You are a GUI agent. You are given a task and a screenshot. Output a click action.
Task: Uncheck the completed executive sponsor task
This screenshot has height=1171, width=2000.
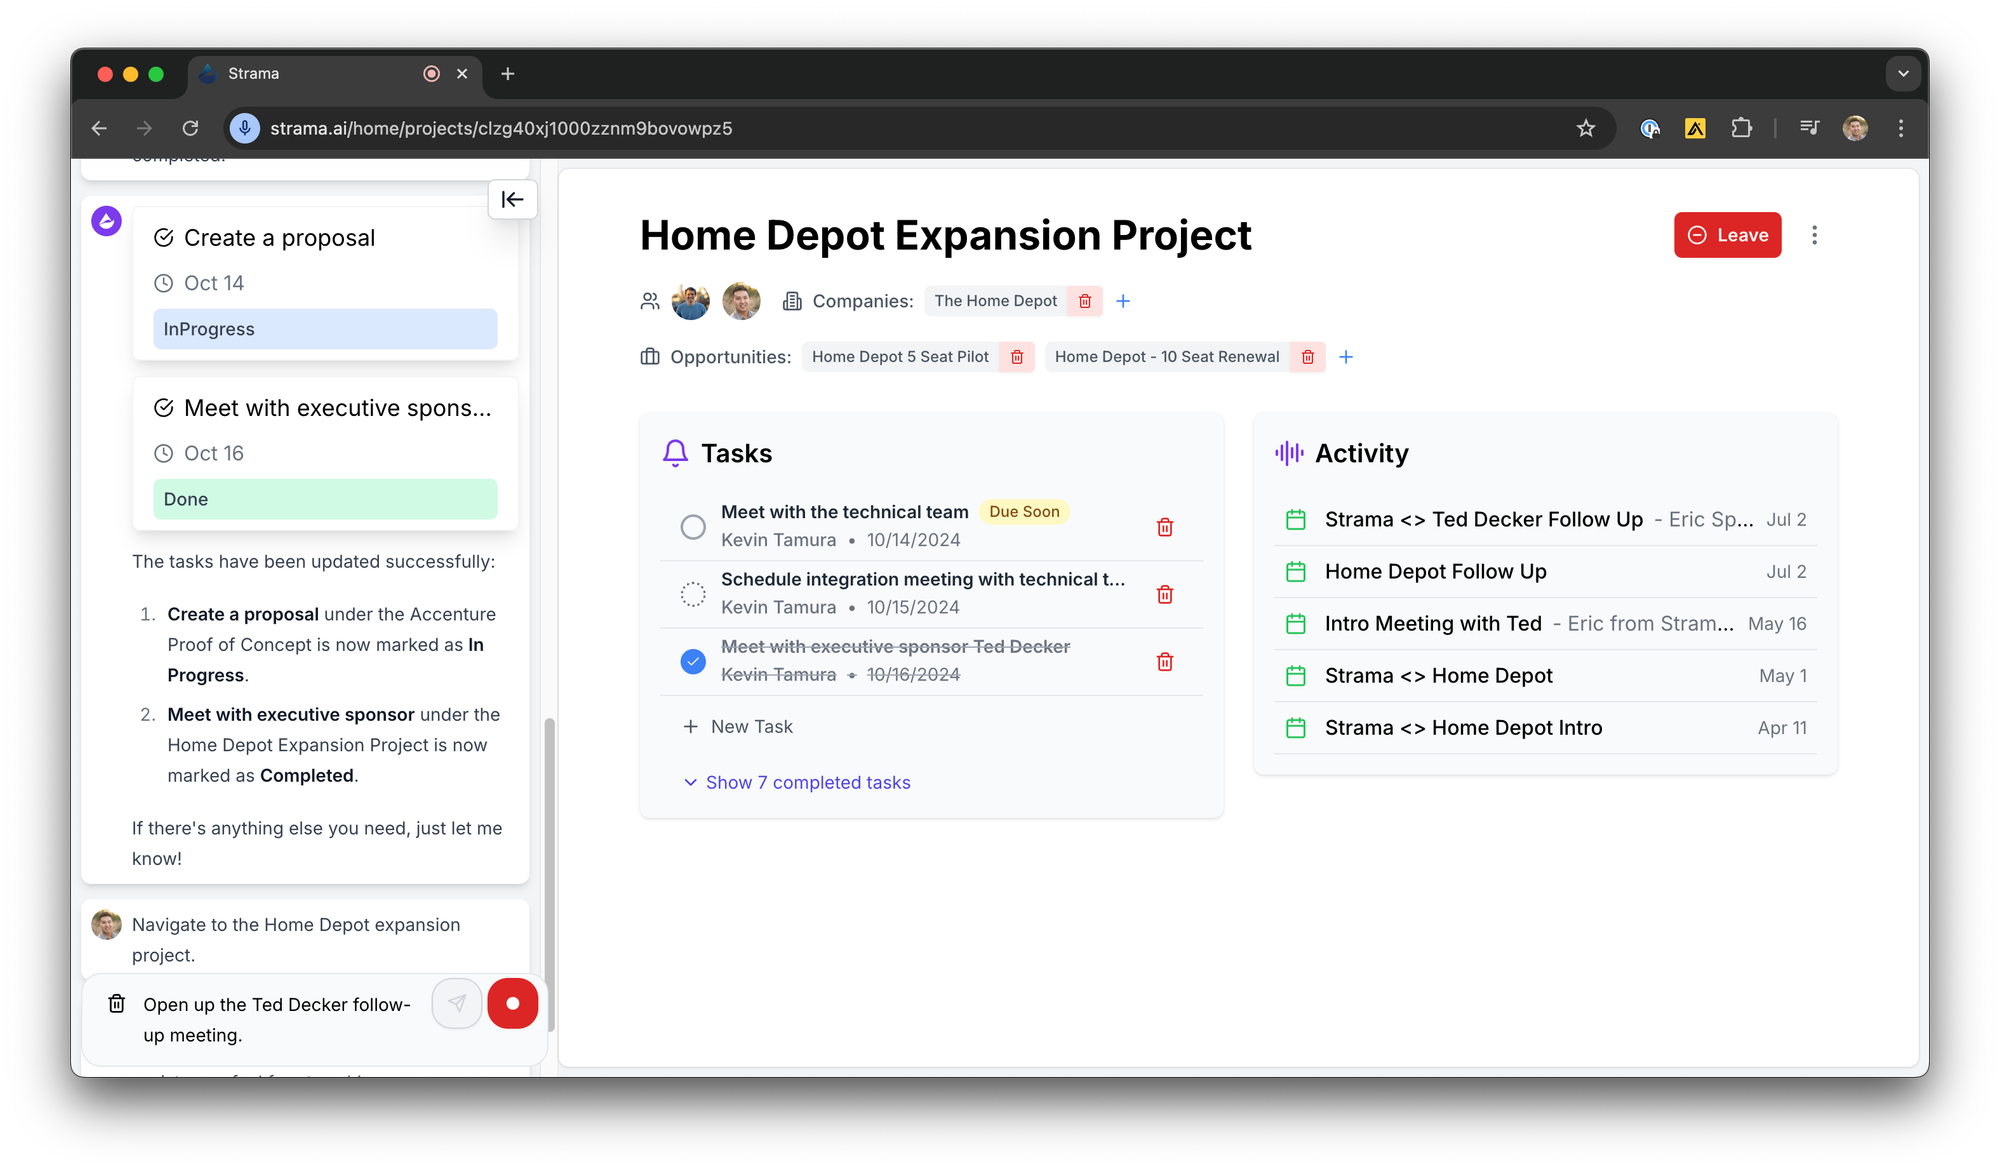(x=693, y=662)
